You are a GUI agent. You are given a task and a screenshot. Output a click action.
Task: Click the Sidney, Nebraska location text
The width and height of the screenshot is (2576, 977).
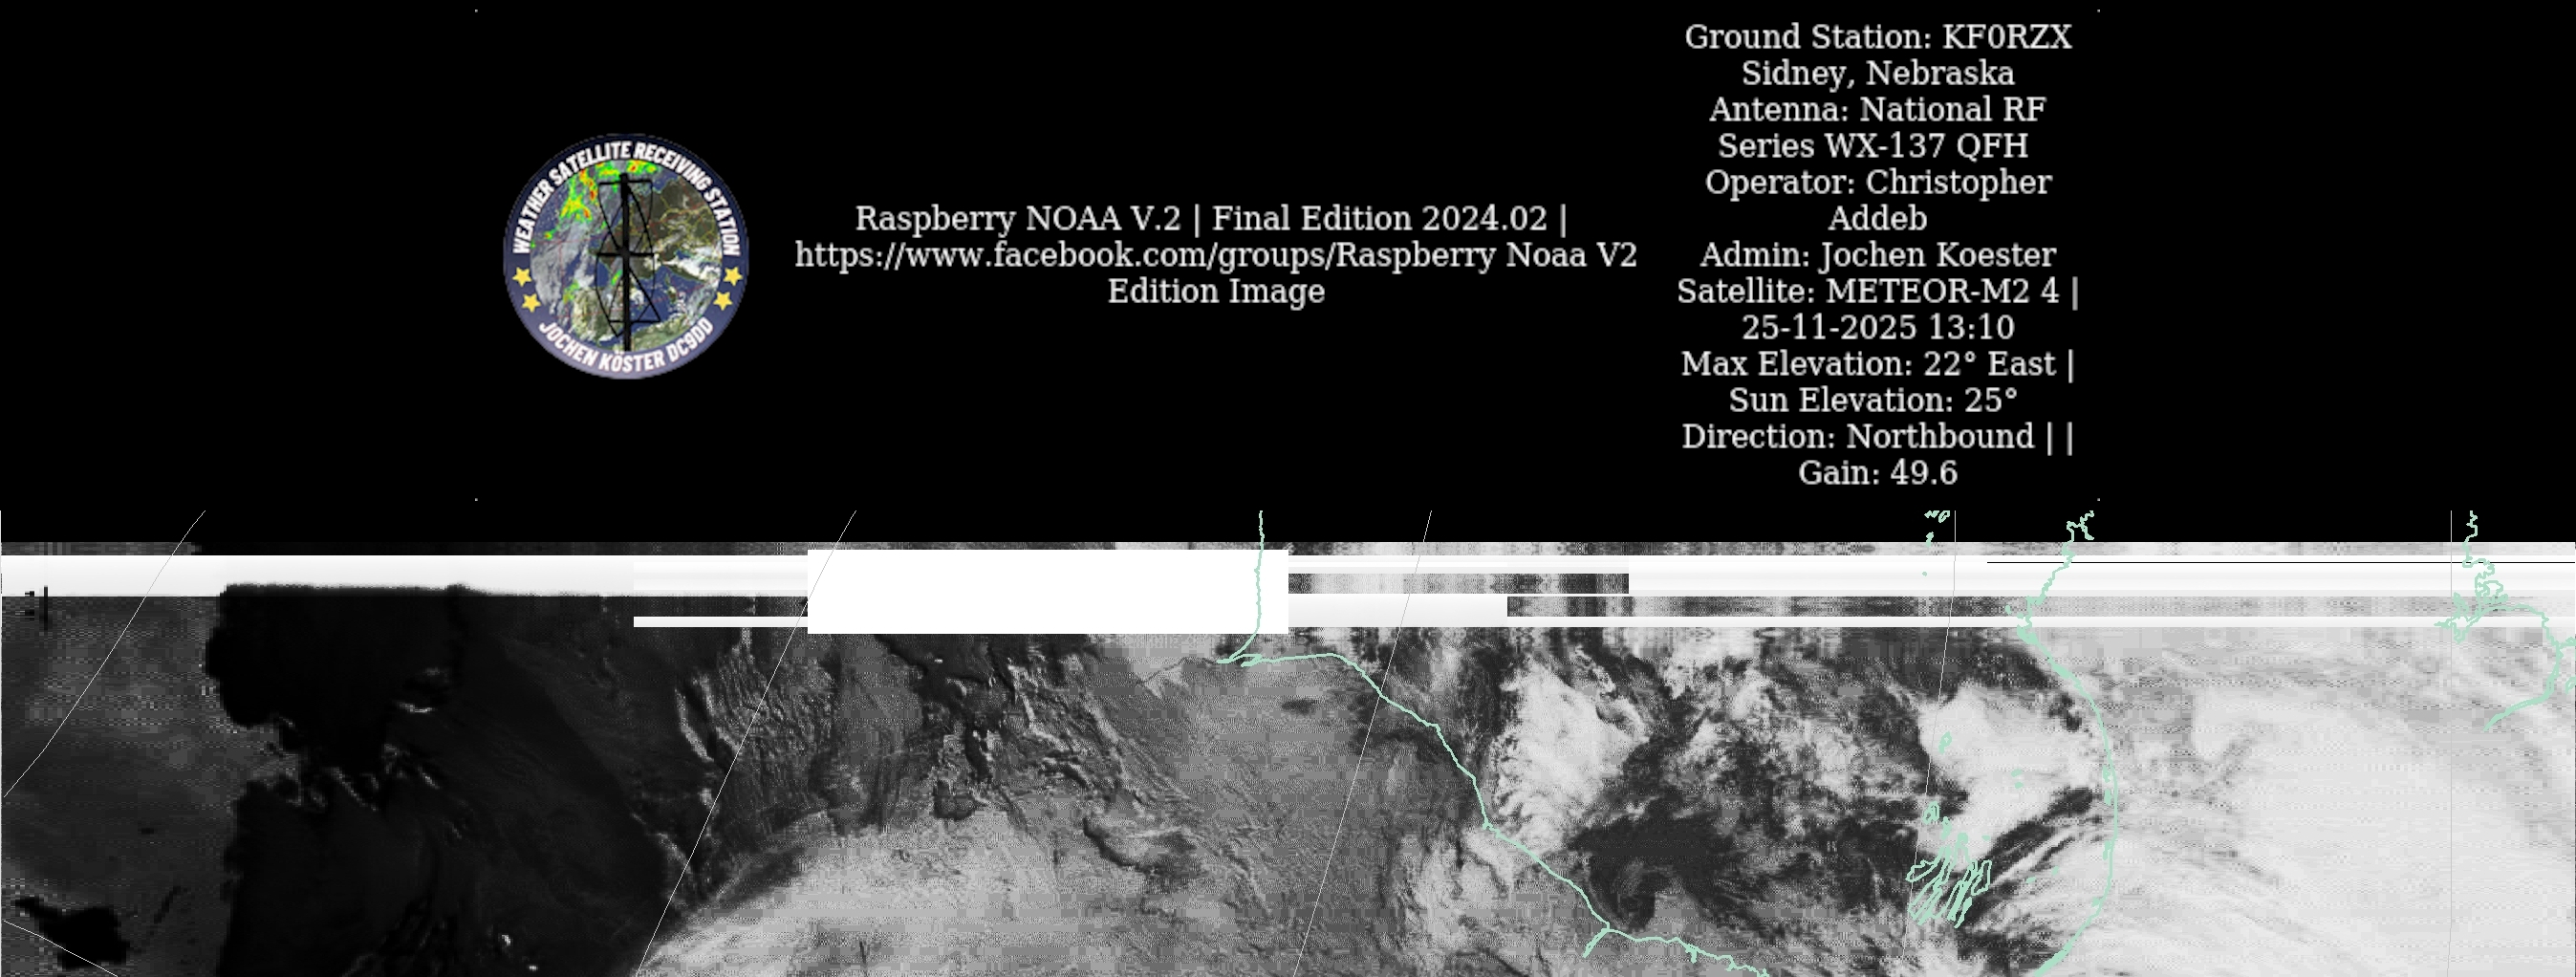click(1877, 73)
